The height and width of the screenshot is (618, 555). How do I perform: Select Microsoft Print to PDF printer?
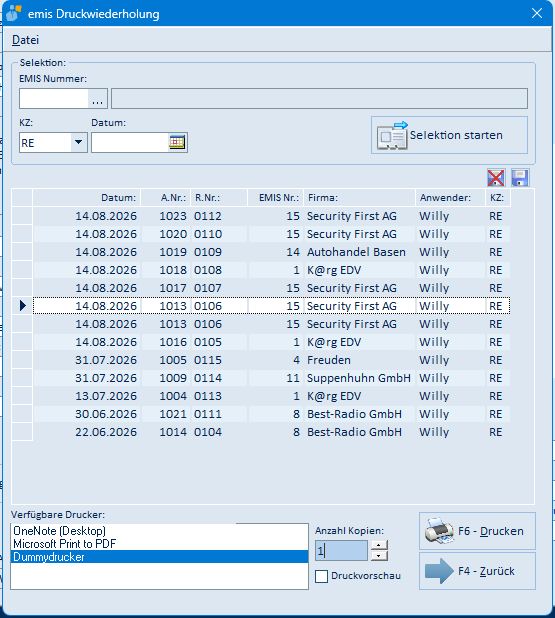[x=65, y=544]
